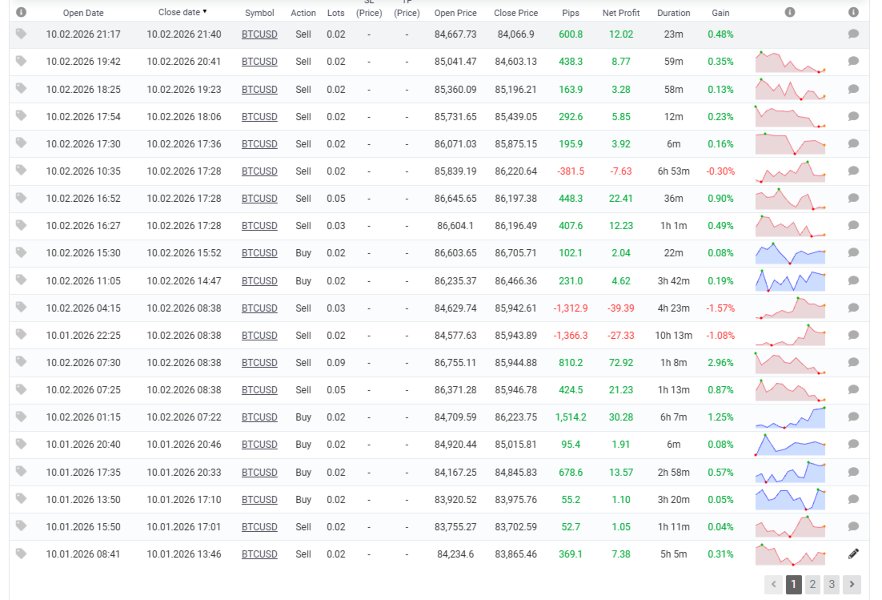Sort the table by Open Date column
The height and width of the screenshot is (600, 882).
click(83, 12)
